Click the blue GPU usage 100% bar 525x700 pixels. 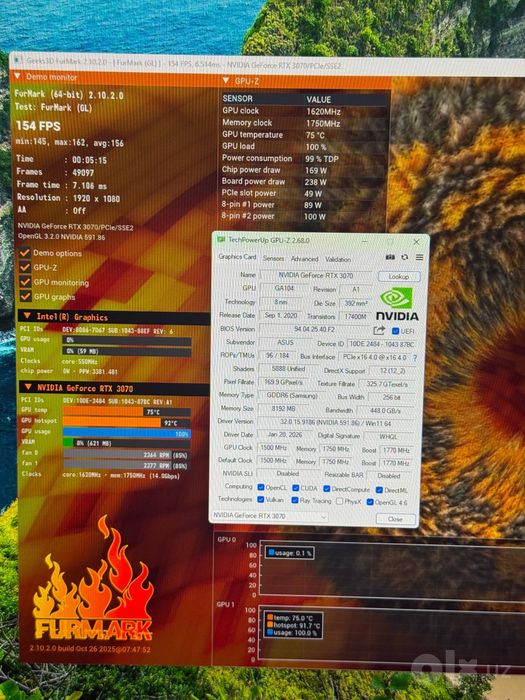pos(127,433)
